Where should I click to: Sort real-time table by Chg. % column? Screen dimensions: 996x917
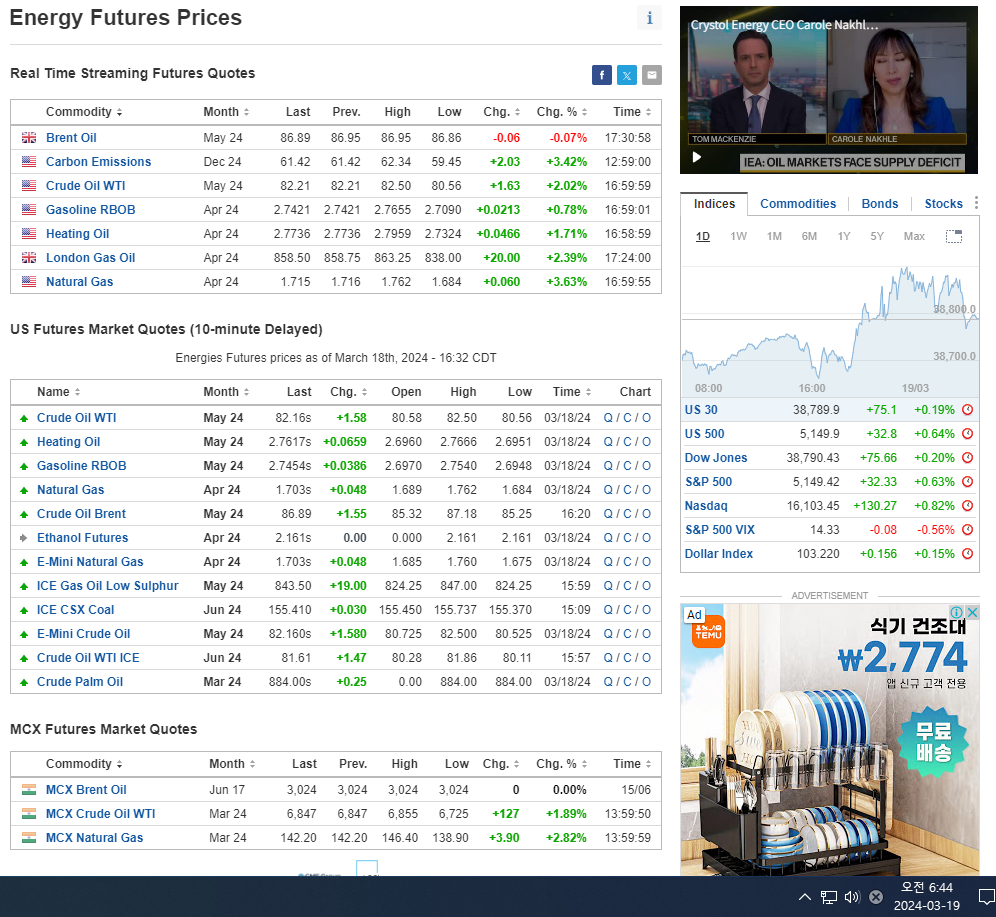[x=562, y=112]
